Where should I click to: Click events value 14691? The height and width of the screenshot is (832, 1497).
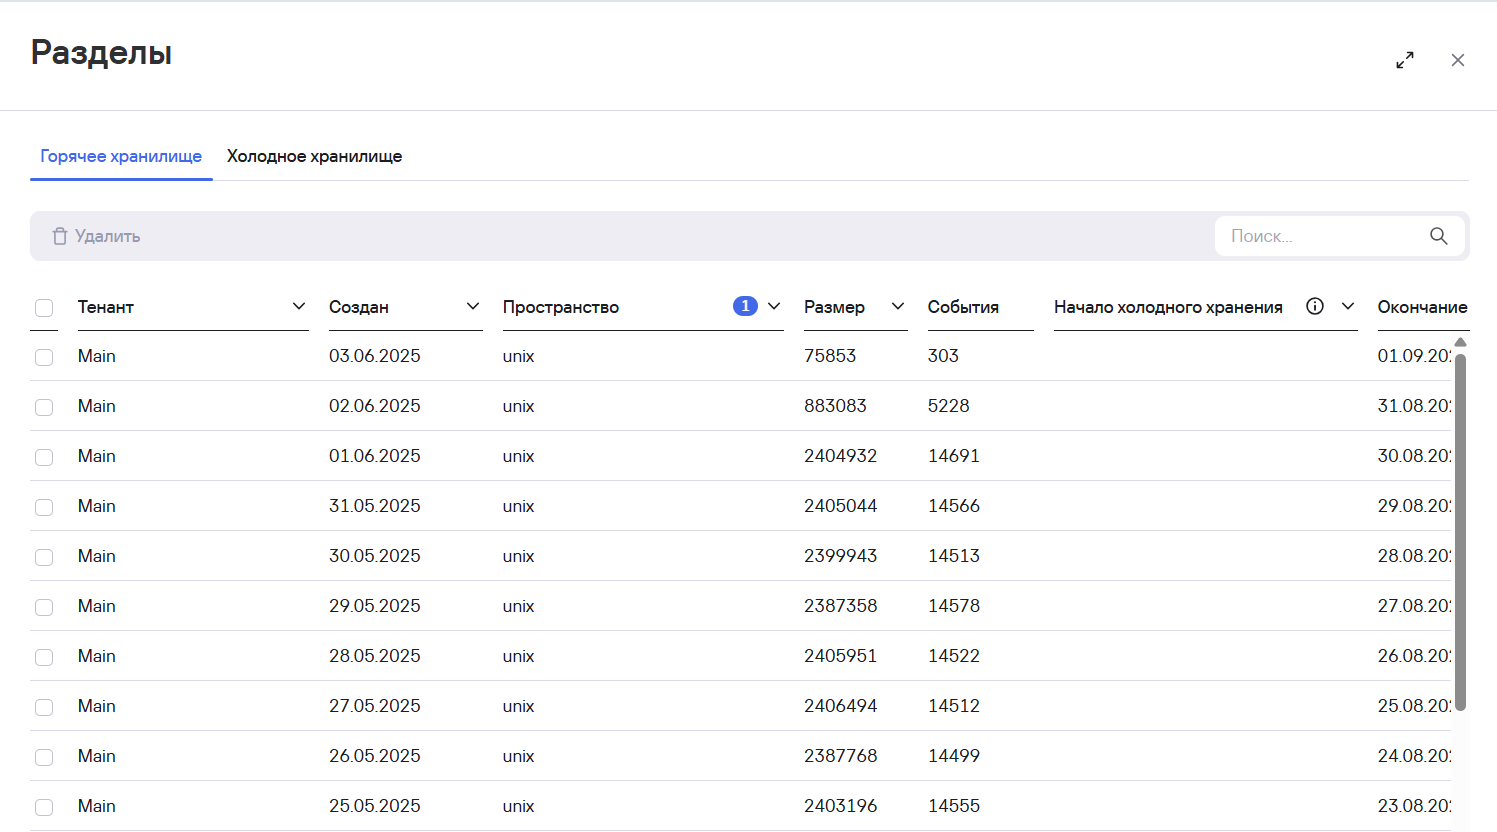[x=954, y=456]
